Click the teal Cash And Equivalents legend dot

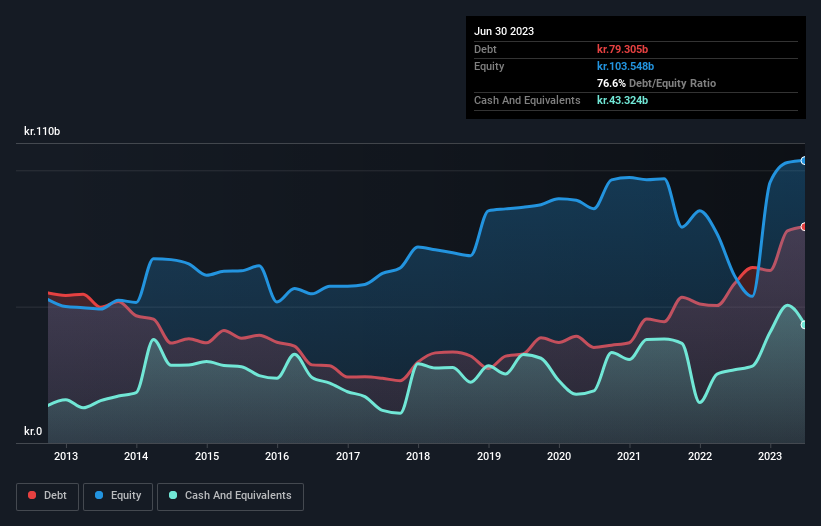[x=173, y=495]
